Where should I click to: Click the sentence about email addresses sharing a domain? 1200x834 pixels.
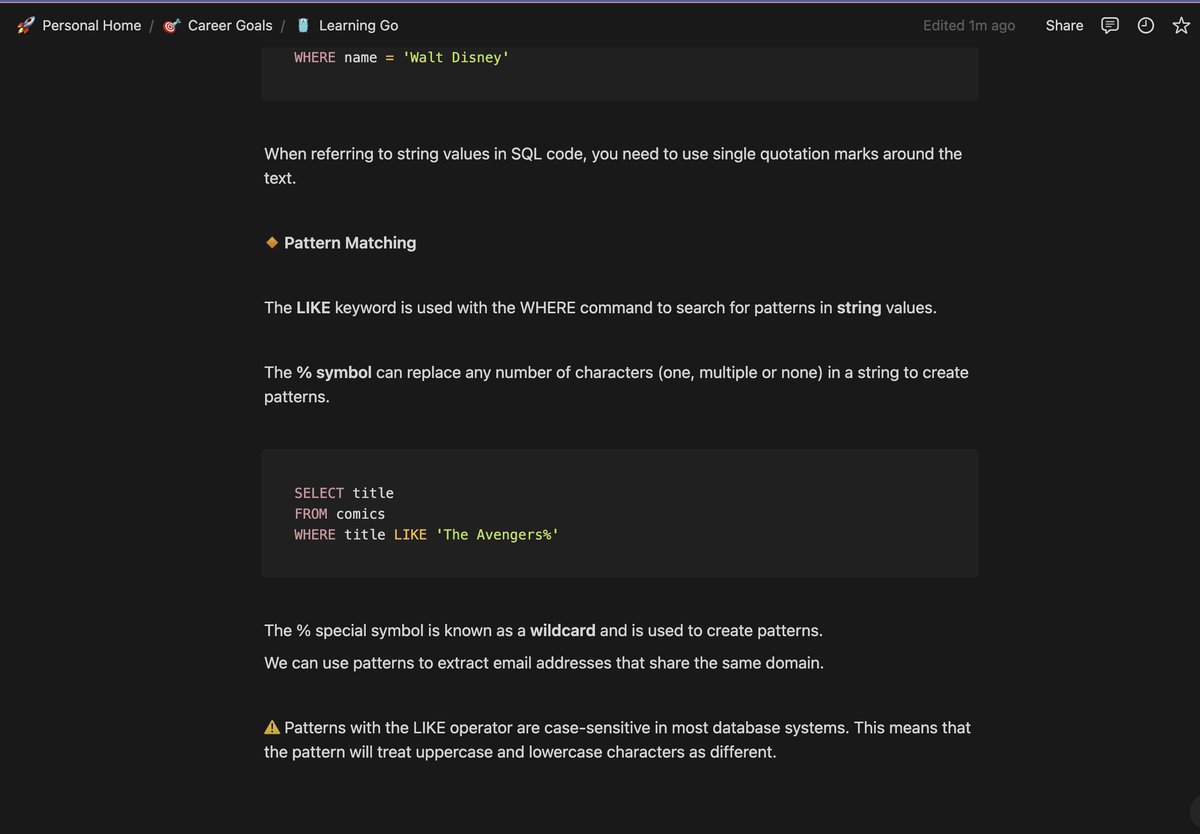point(544,663)
